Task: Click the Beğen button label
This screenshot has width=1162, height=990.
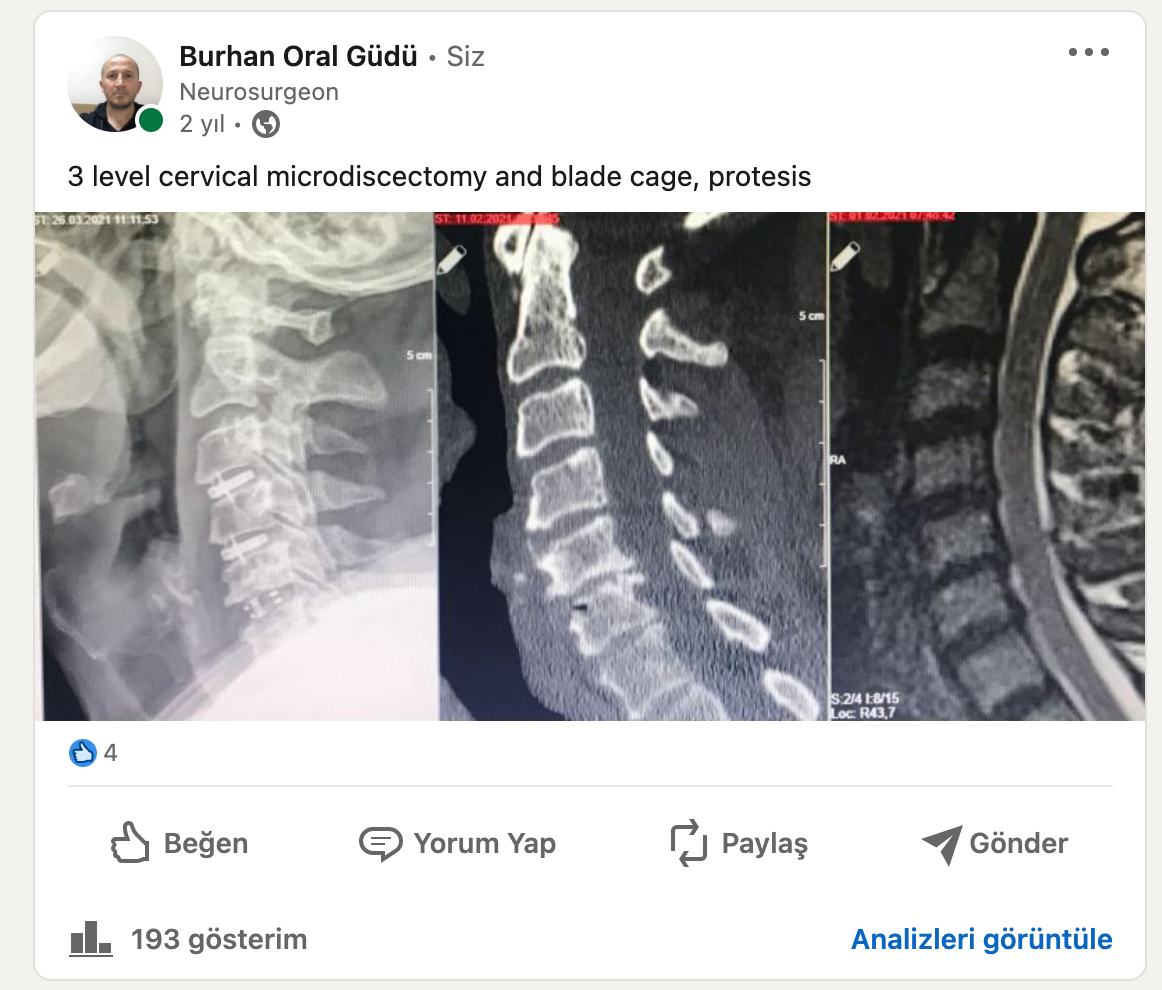Action: point(206,843)
